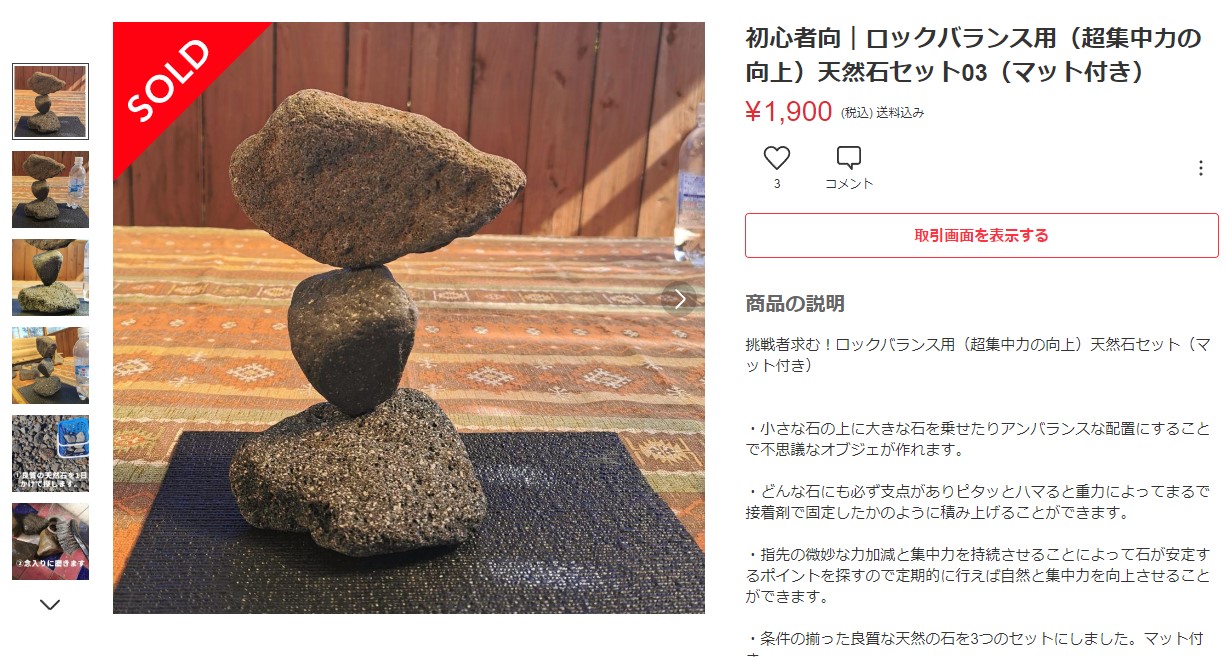Open the three-dot more options menu

coord(1201,169)
